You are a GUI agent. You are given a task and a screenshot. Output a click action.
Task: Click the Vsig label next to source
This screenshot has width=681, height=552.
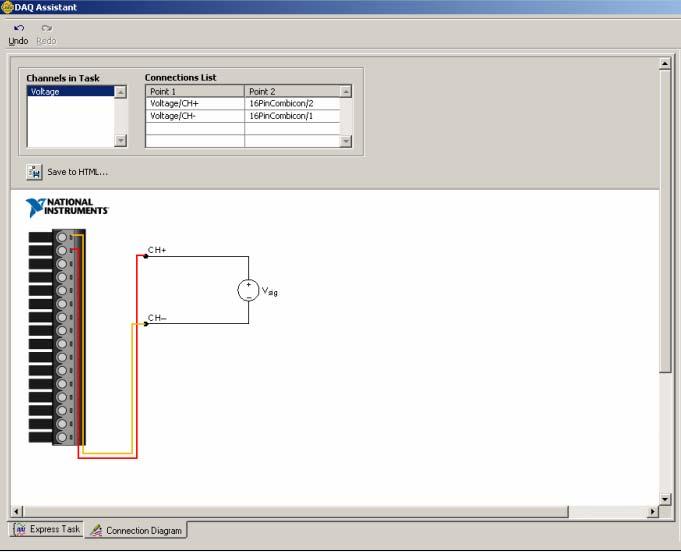click(269, 291)
